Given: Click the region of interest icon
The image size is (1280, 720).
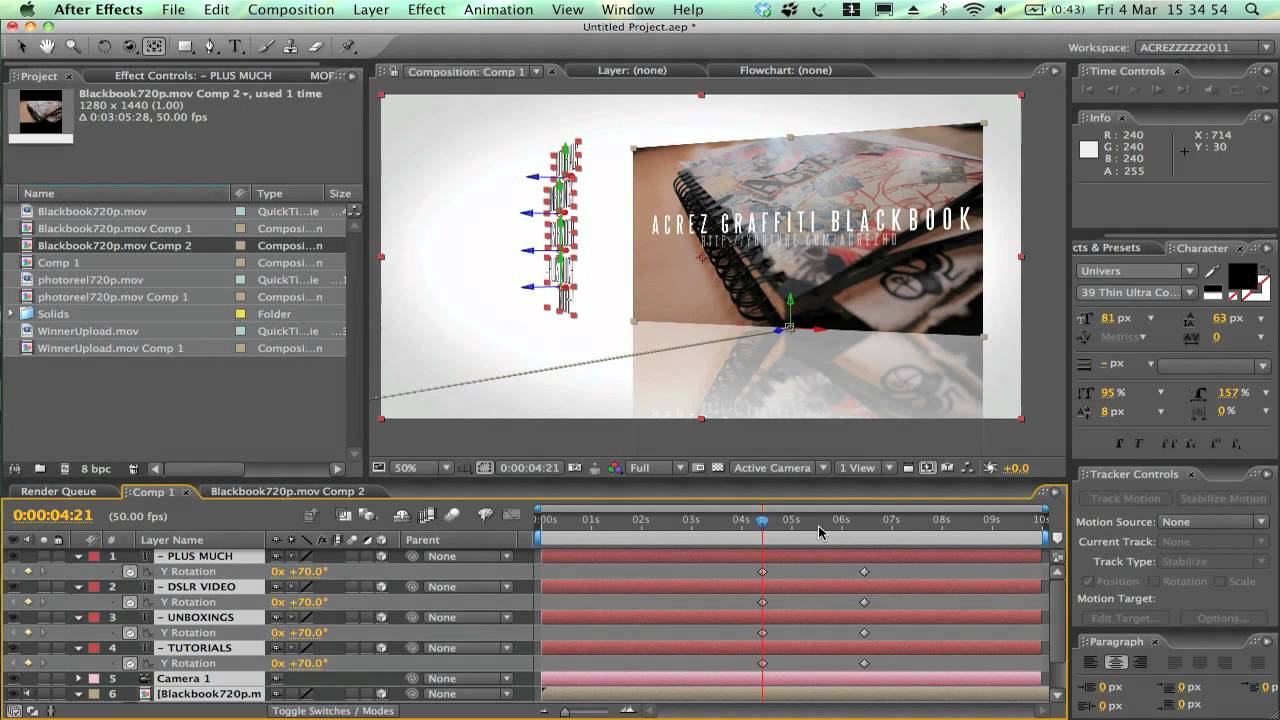Looking at the screenshot, I should (699, 467).
